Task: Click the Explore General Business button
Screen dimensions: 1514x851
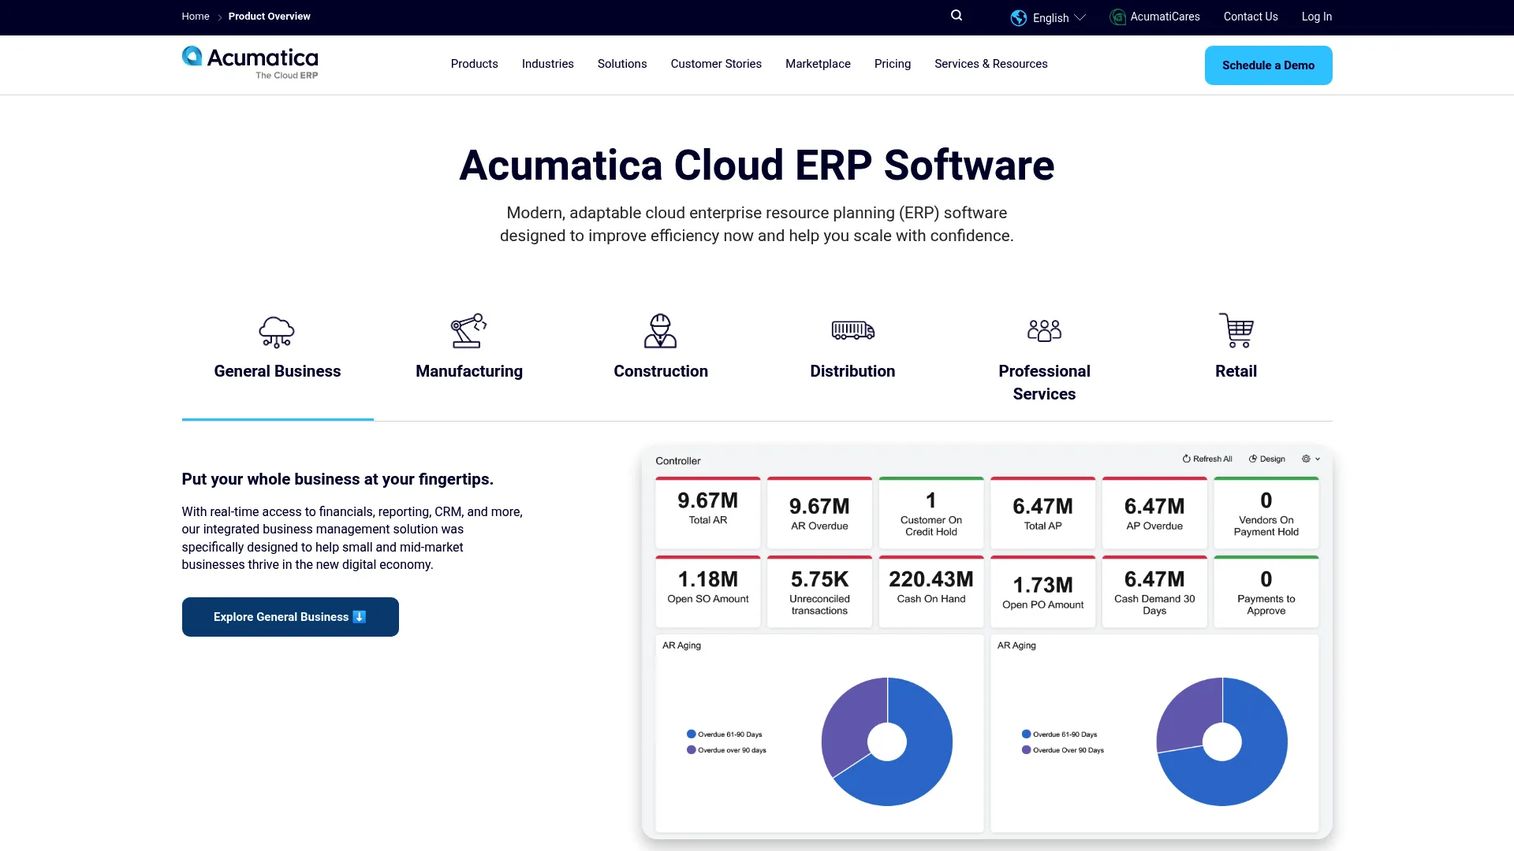Action: point(290,617)
